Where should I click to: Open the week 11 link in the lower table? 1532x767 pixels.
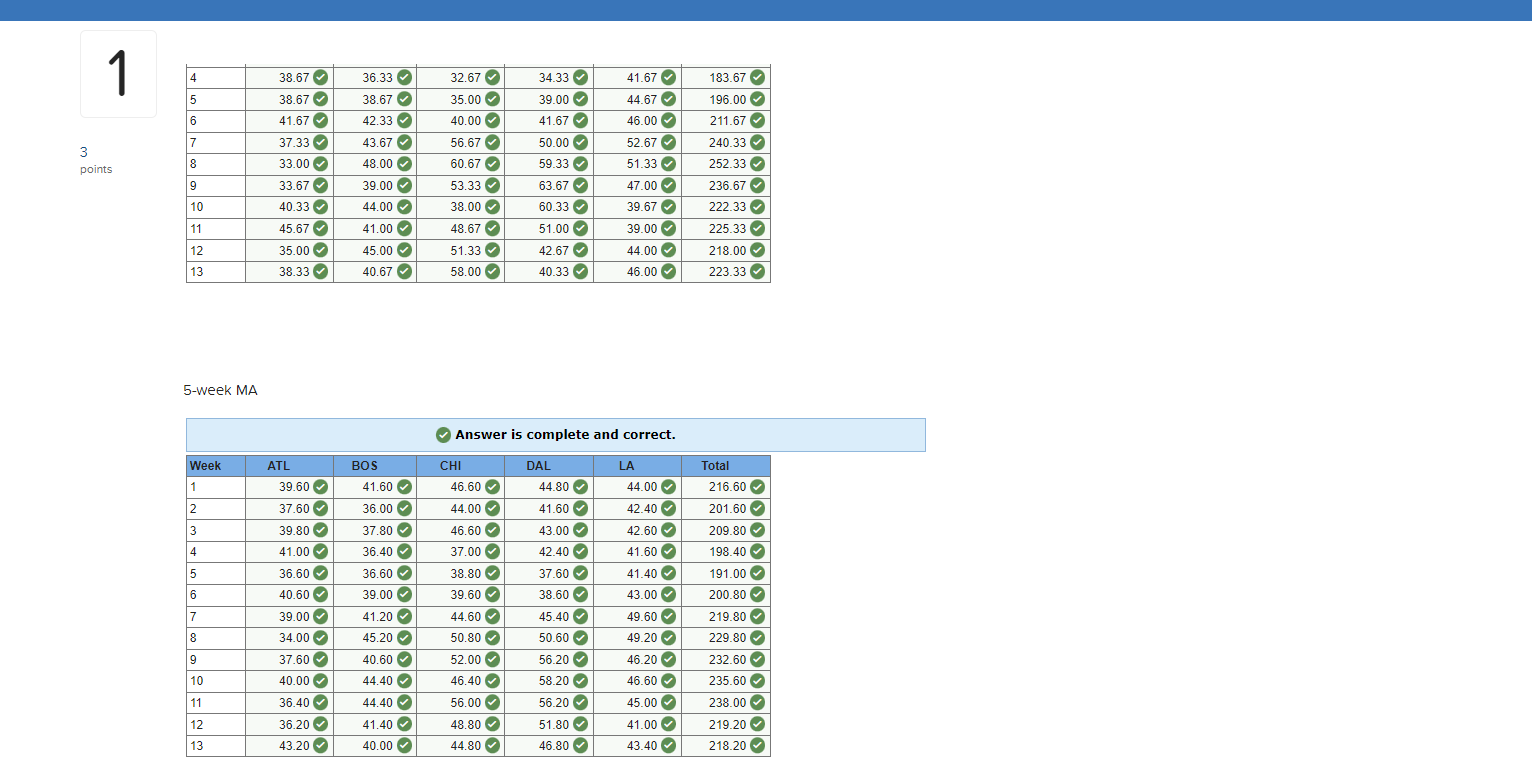[x=195, y=702]
